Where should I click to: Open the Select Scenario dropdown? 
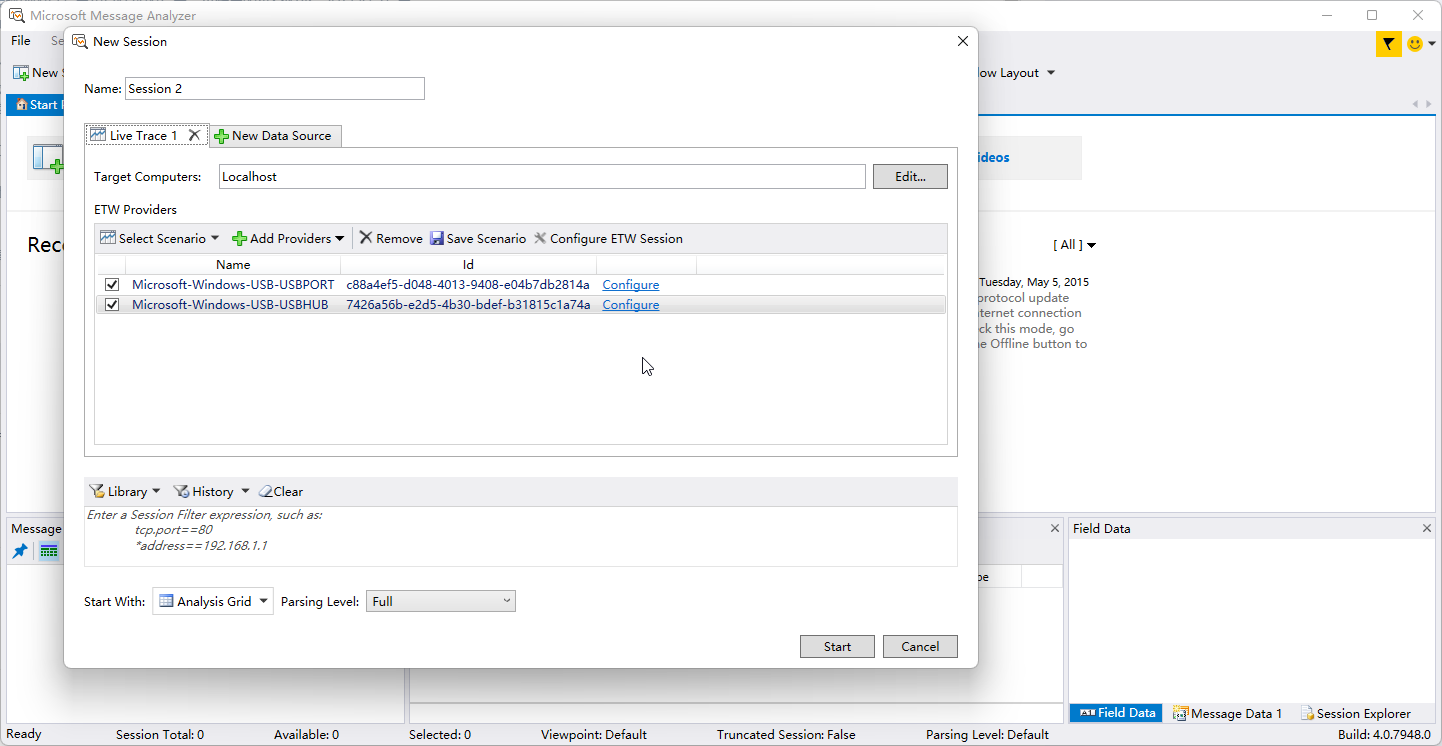point(159,238)
